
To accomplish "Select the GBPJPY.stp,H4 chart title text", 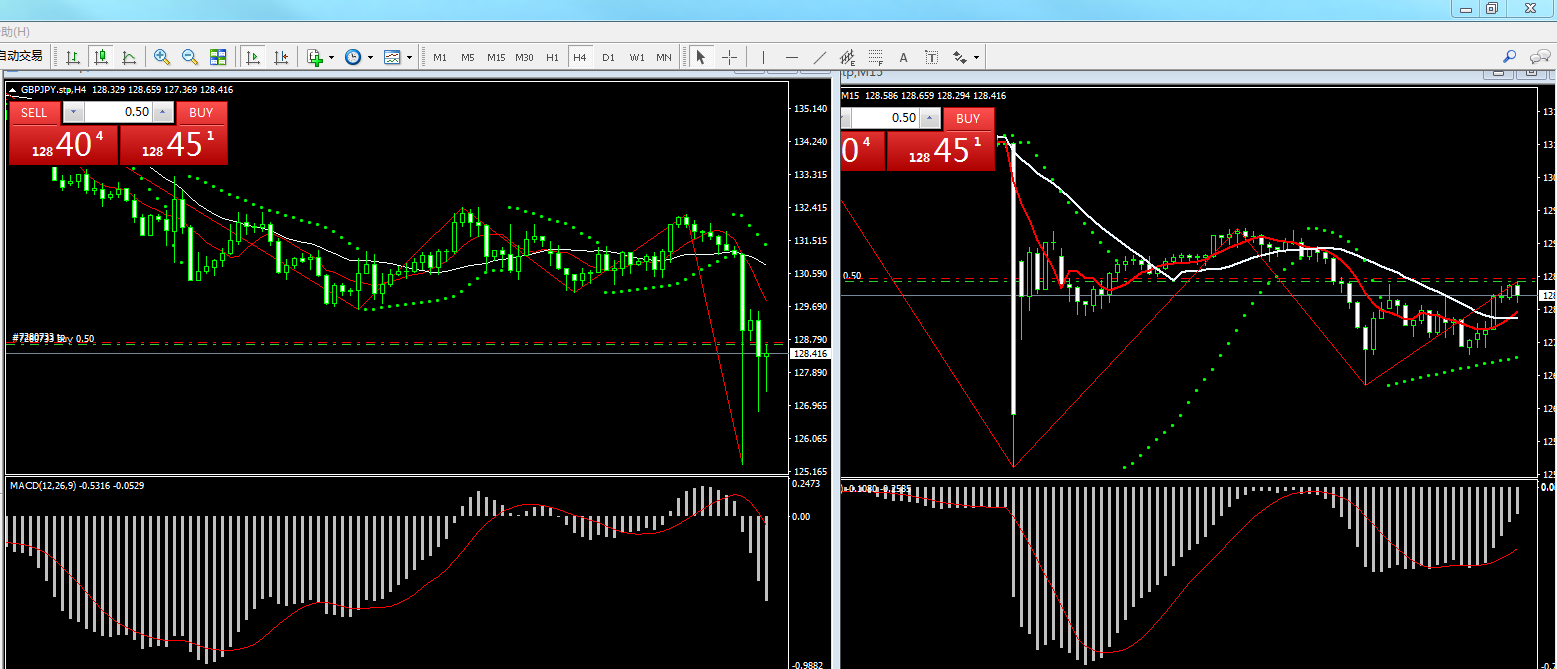I will coord(54,90).
